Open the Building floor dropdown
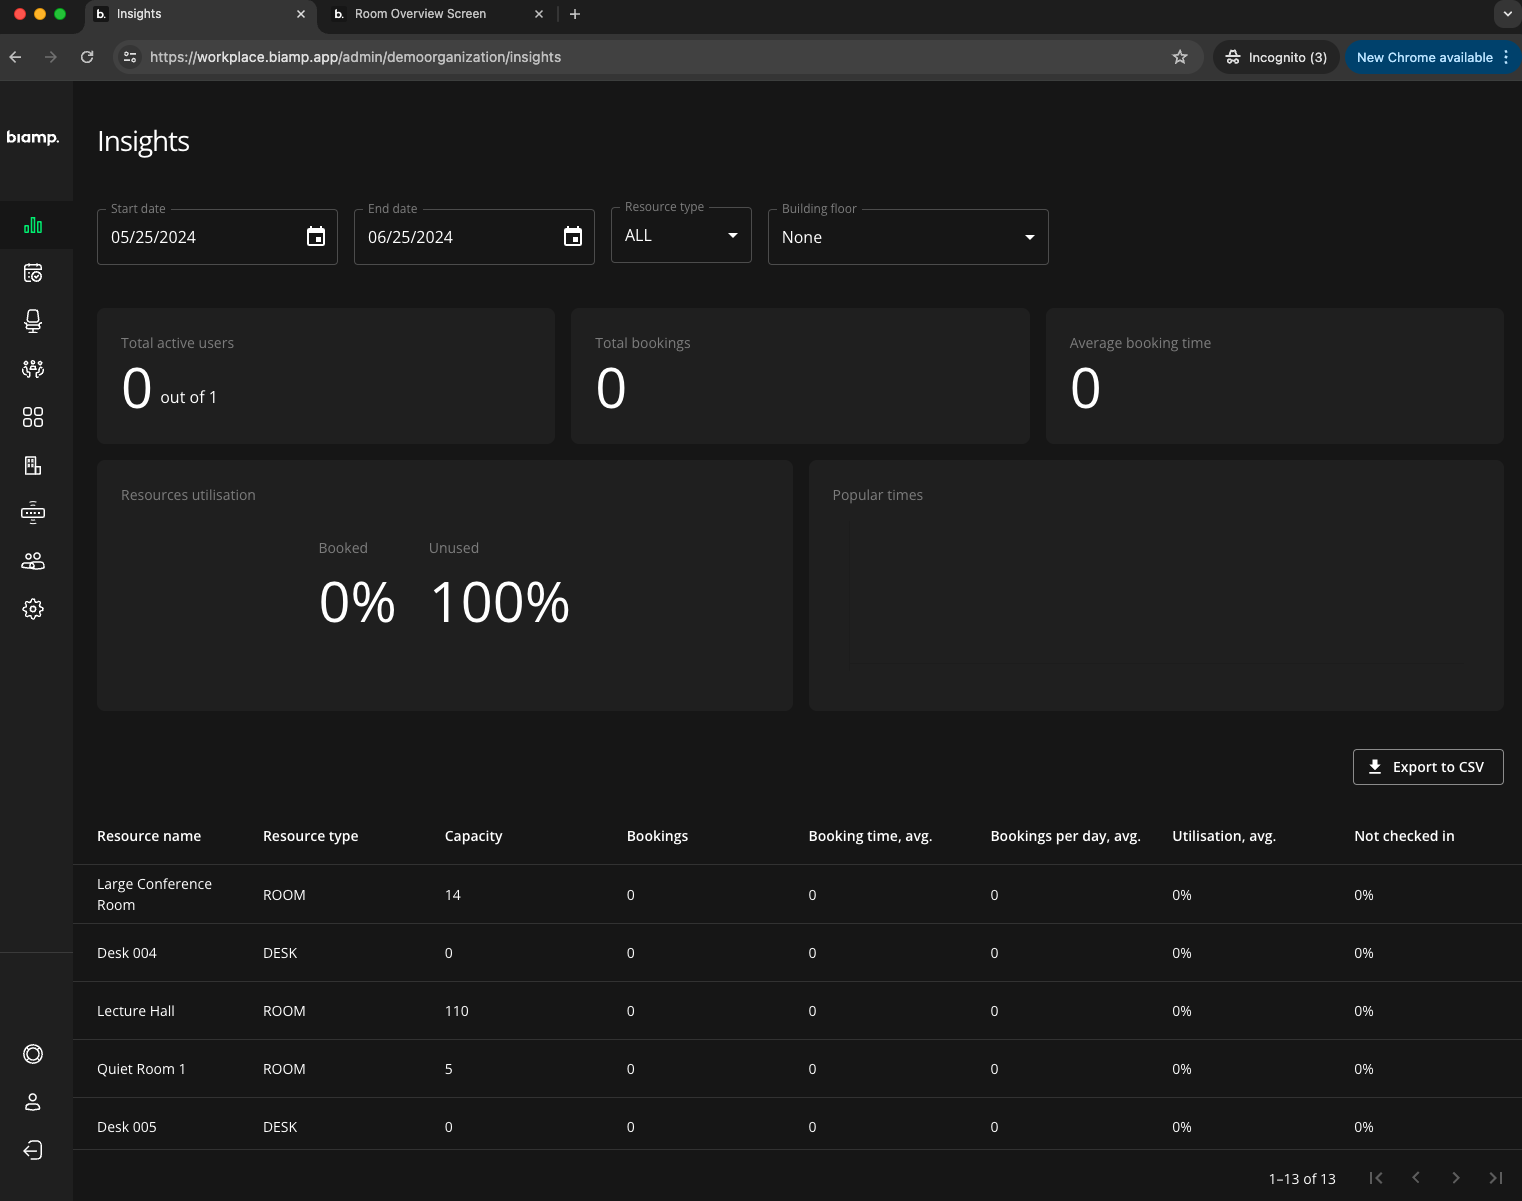The image size is (1522, 1201). [908, 237]
